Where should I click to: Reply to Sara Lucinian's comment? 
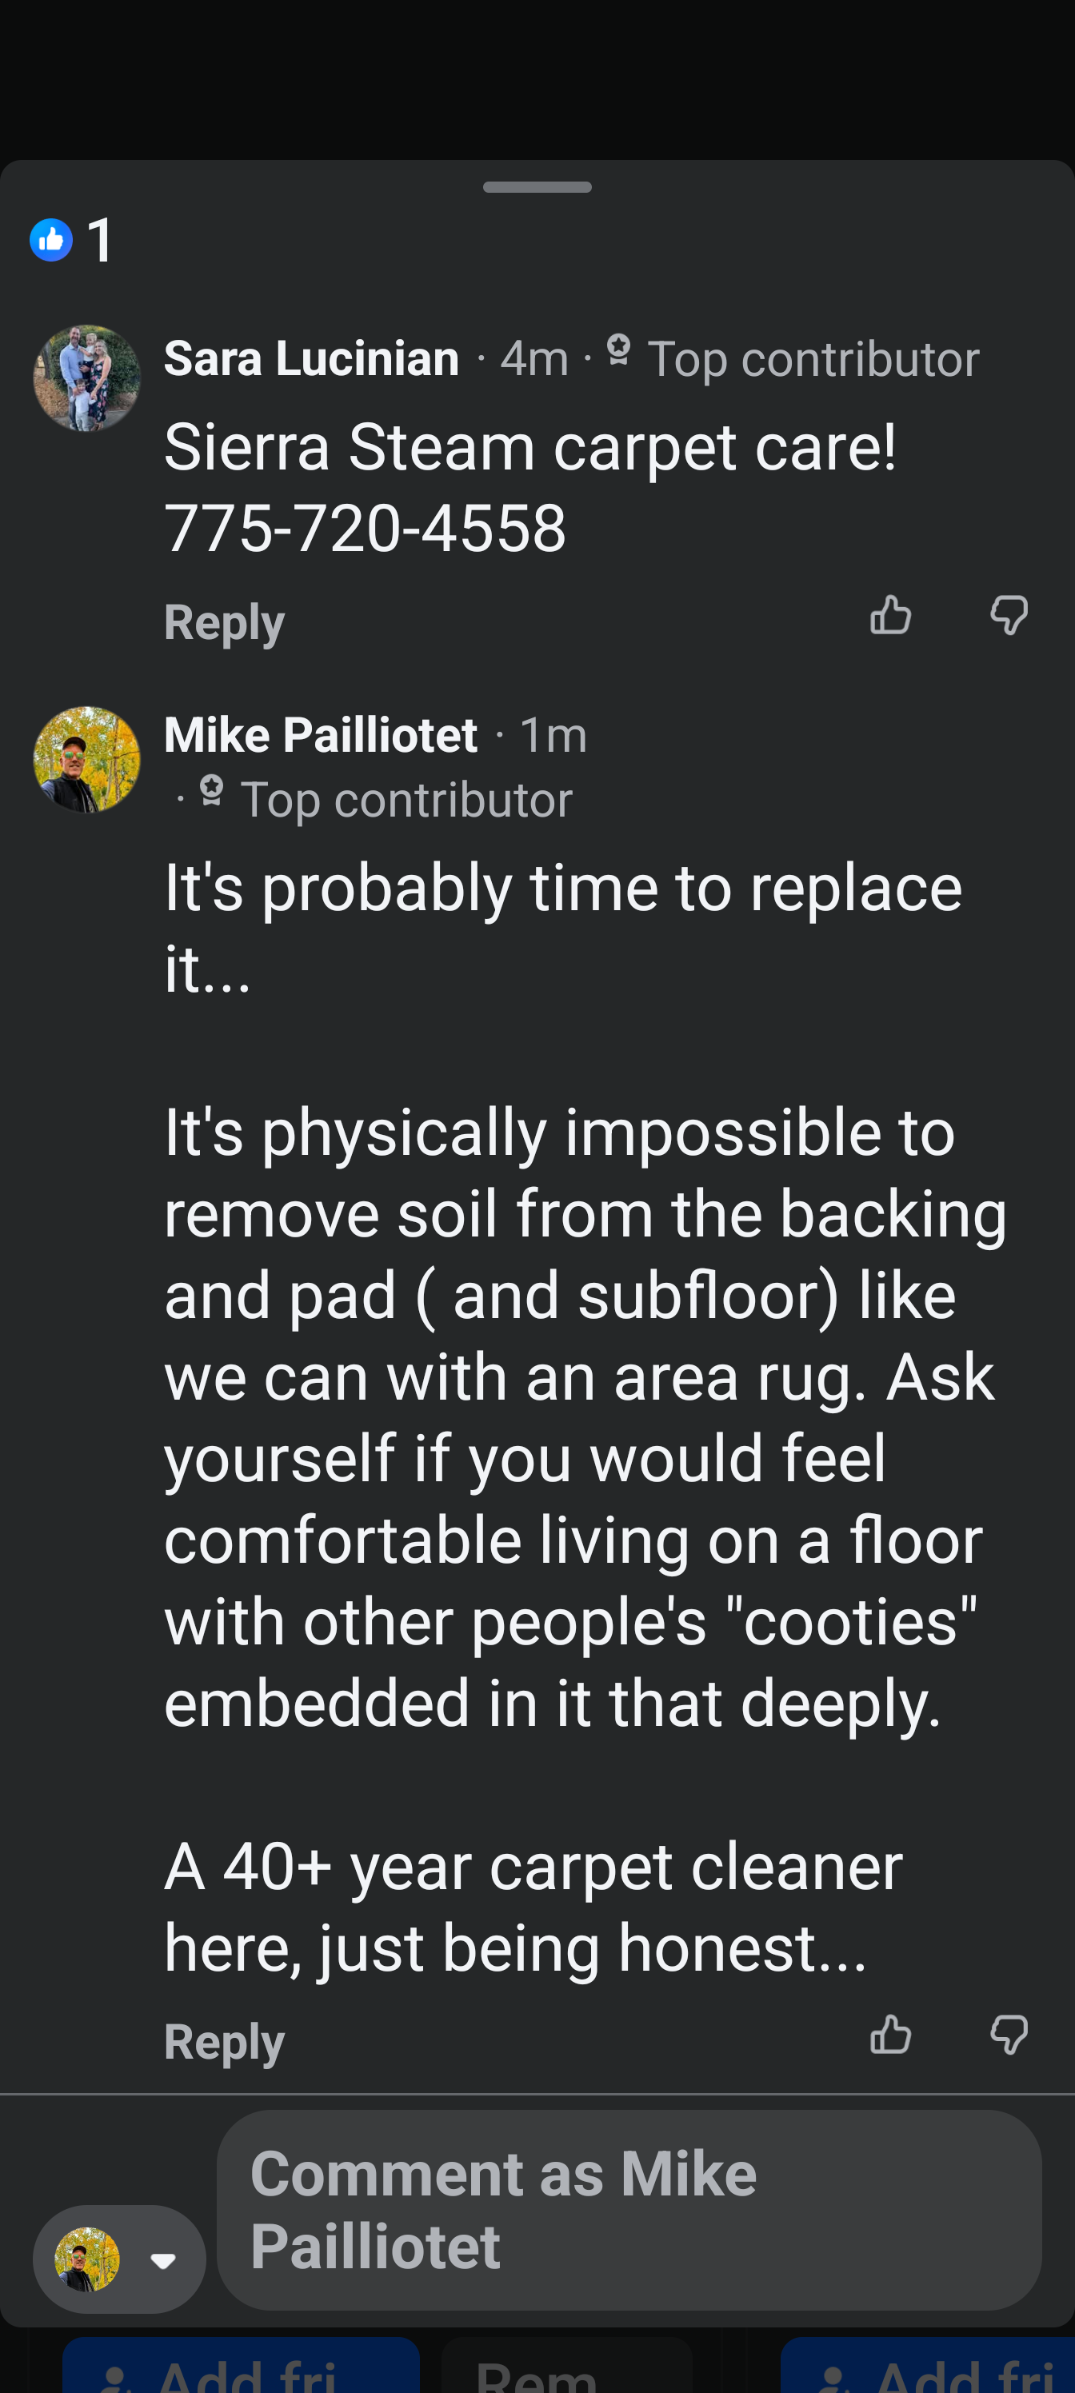pyautogui.click(x=224, y=622)
